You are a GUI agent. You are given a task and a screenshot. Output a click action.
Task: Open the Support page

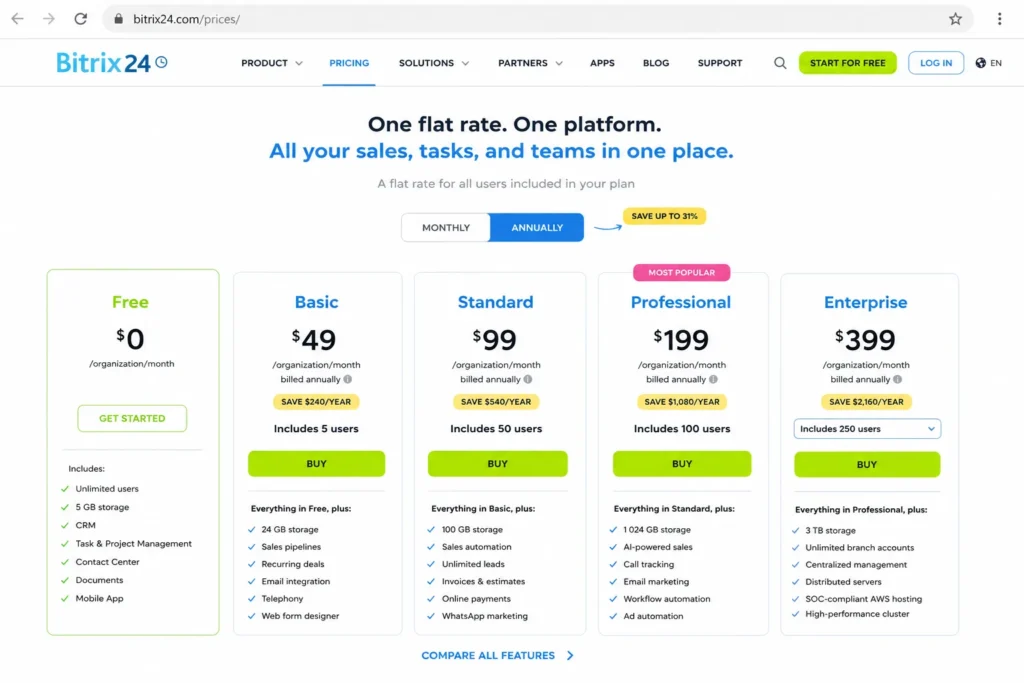(720, 63)
